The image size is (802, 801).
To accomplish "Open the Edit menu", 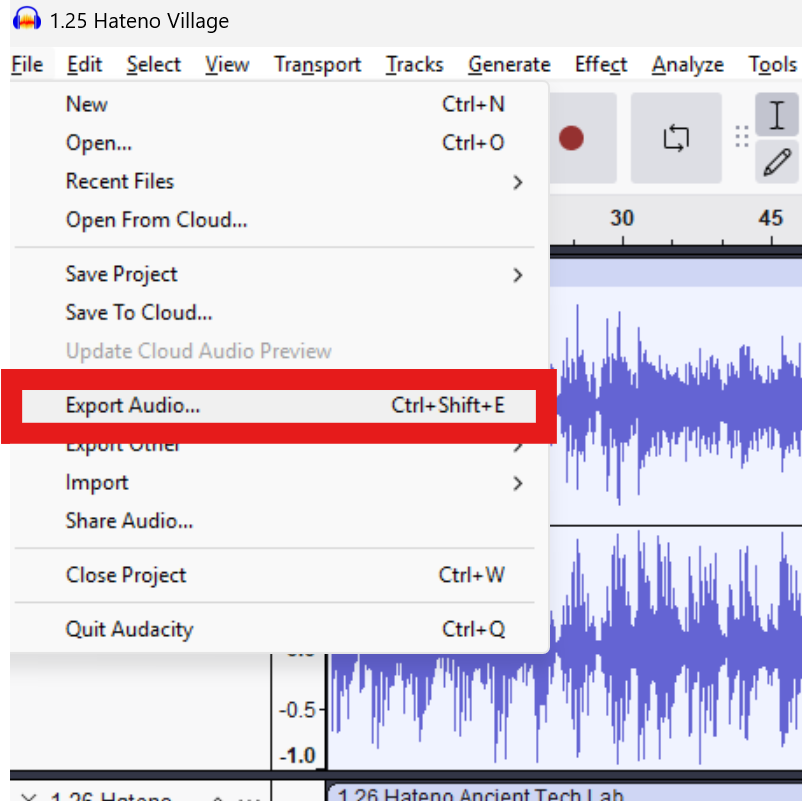I will (x=84, y=64).
